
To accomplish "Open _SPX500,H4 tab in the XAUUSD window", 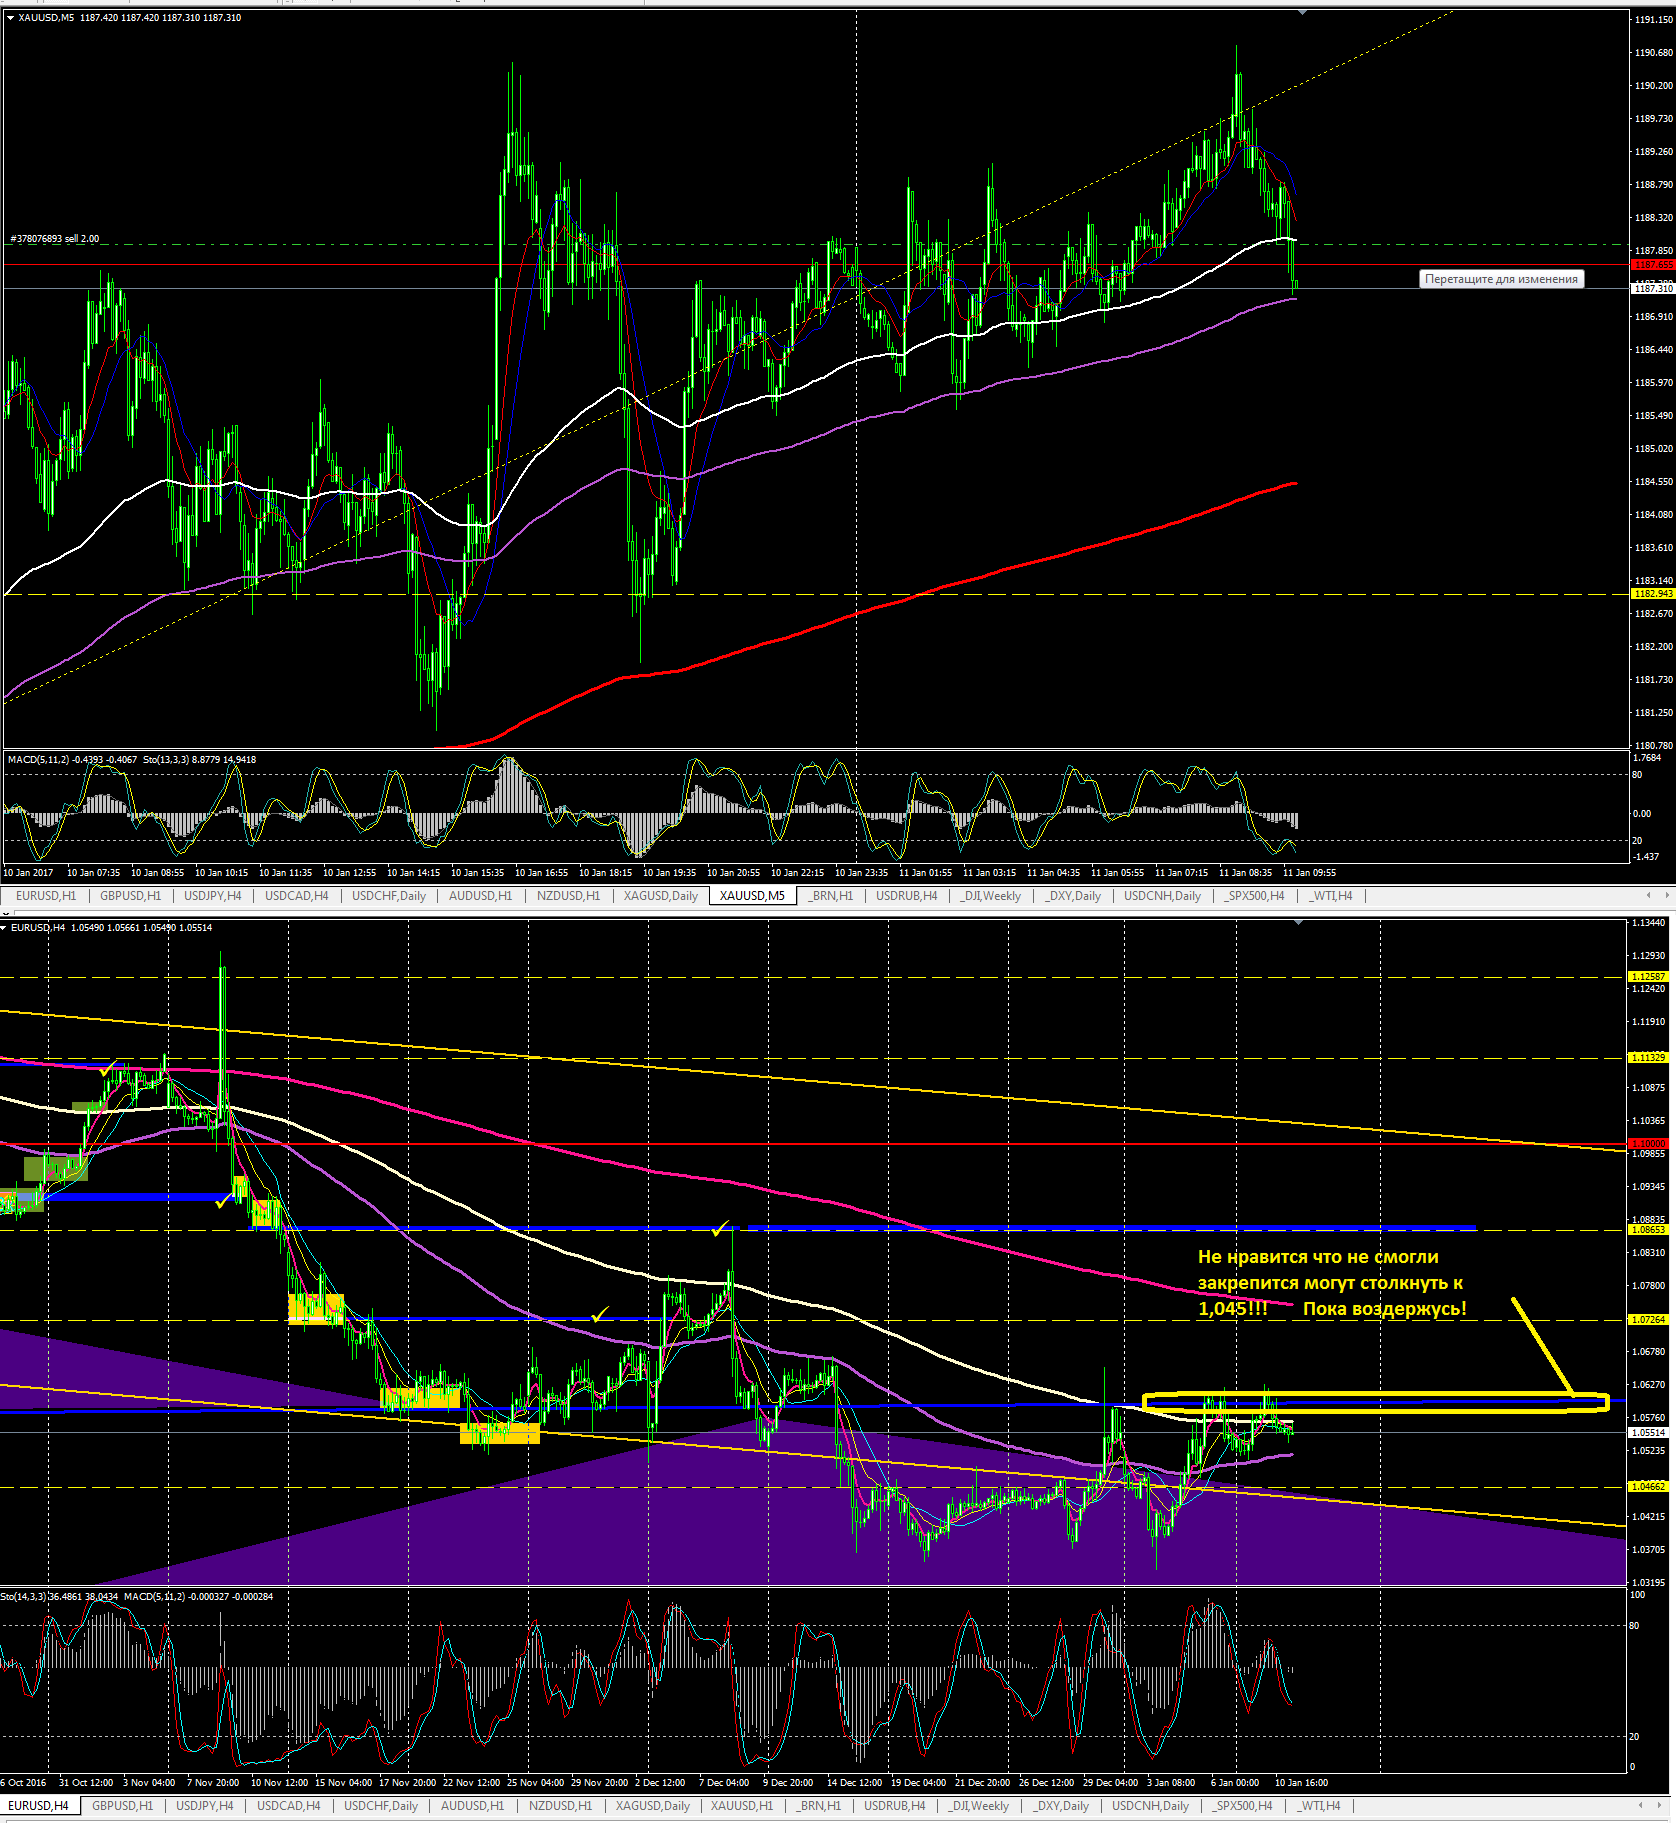I will tap(1255, 896).
